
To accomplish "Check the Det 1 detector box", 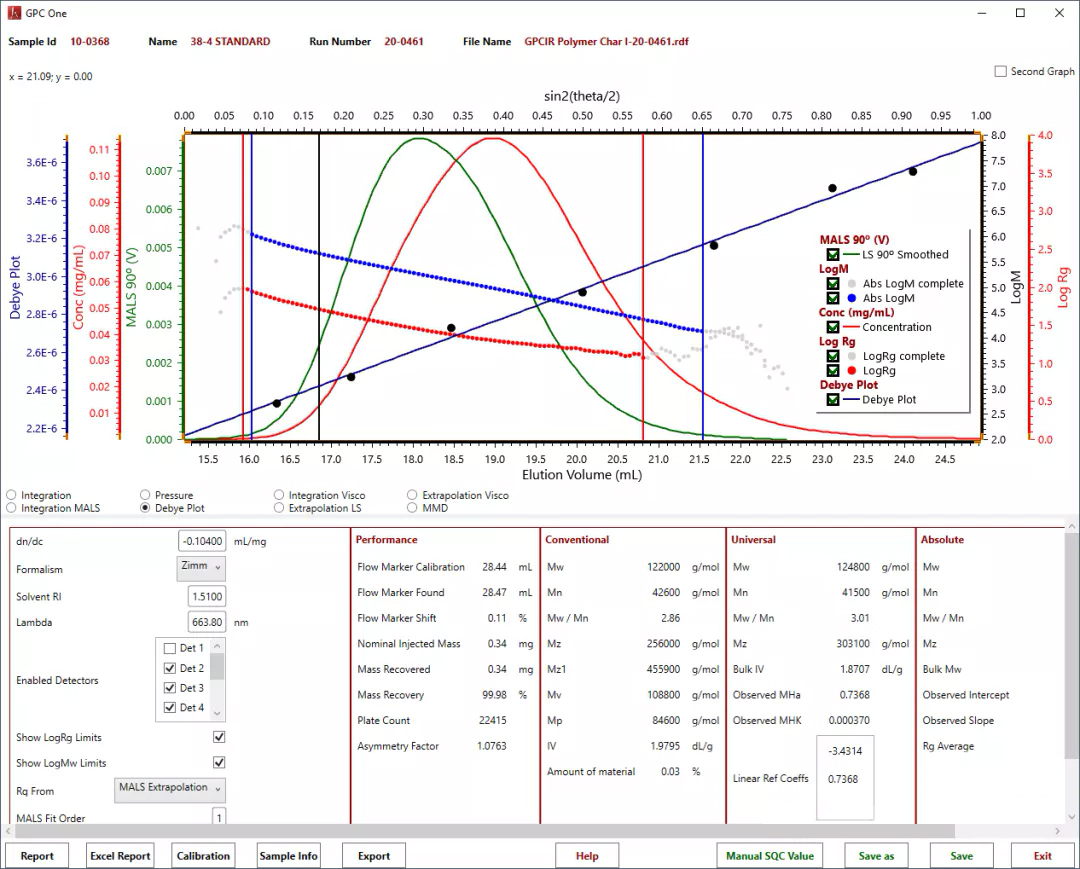I will [170, 649].
